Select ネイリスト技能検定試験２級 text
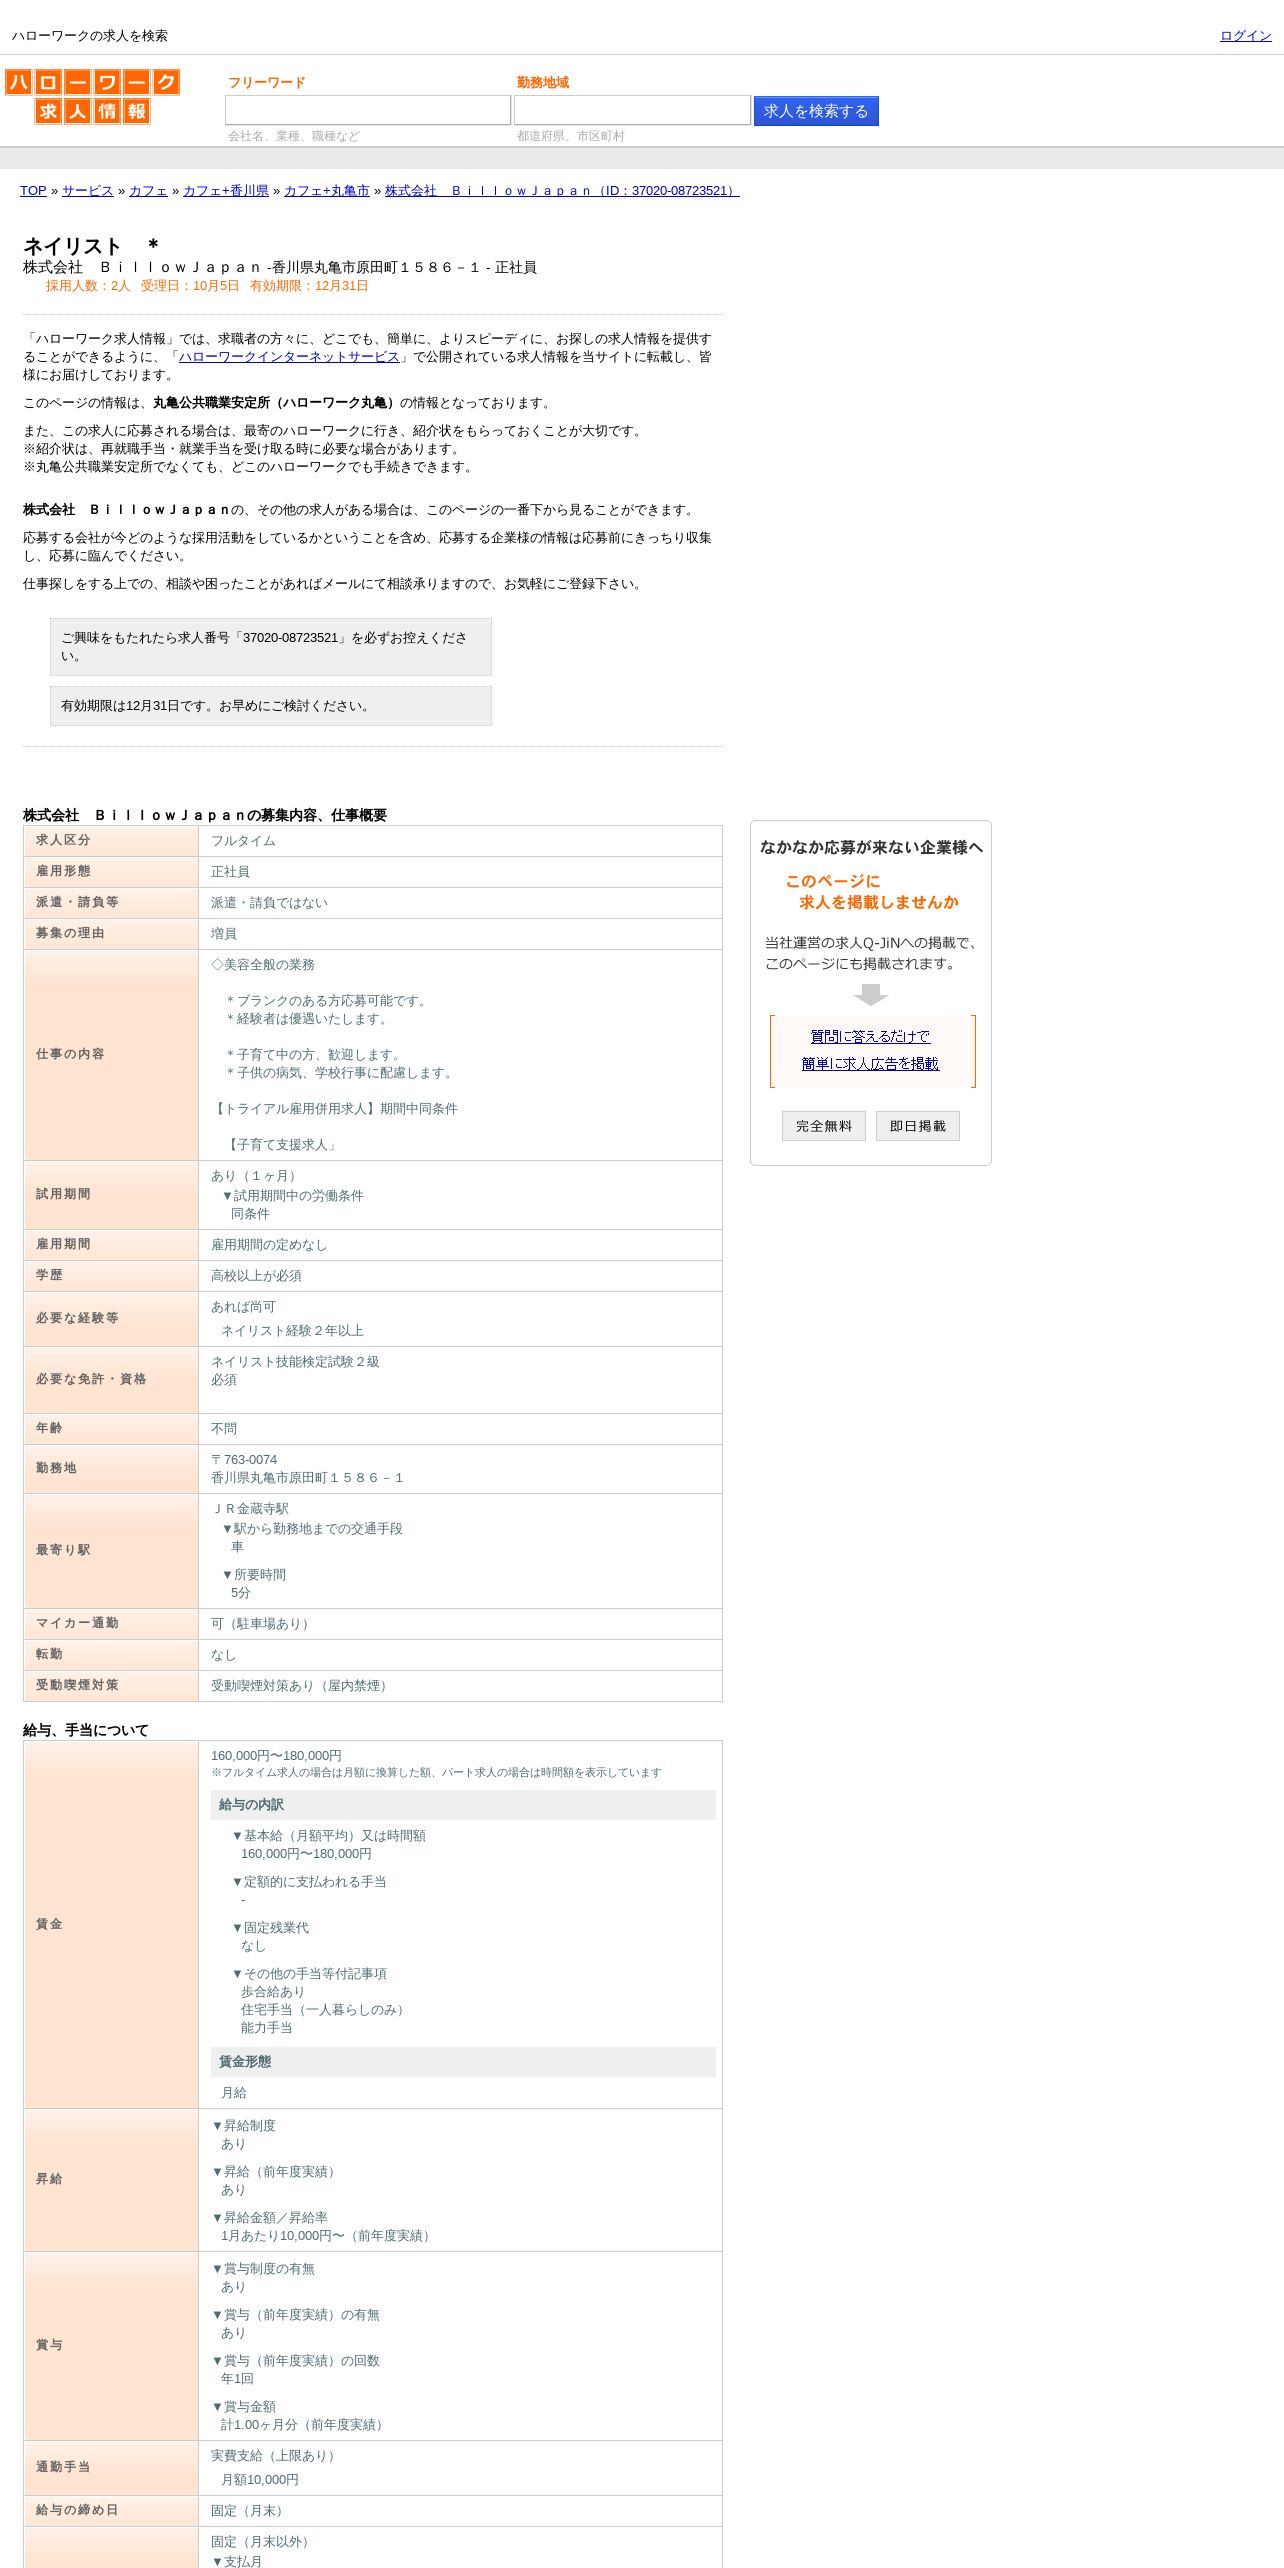The image size is (1284, 2568). pyautogui.click(x=295, y=1362)
